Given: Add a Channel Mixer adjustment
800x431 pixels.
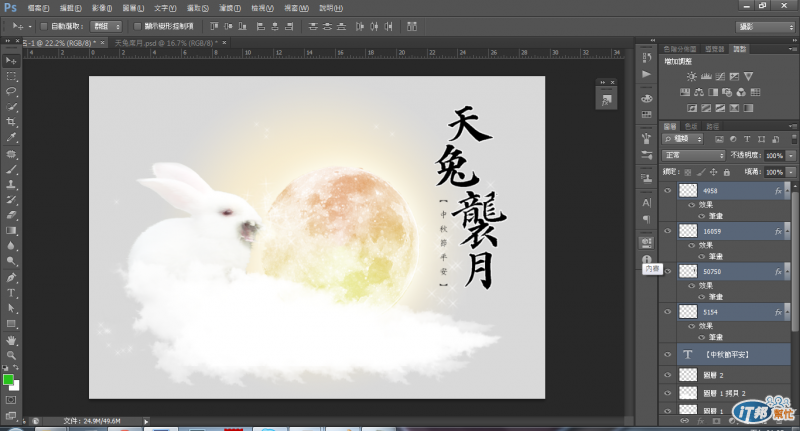Looking at the screenshot, I should pyautogui.click(x=741, y=92).
